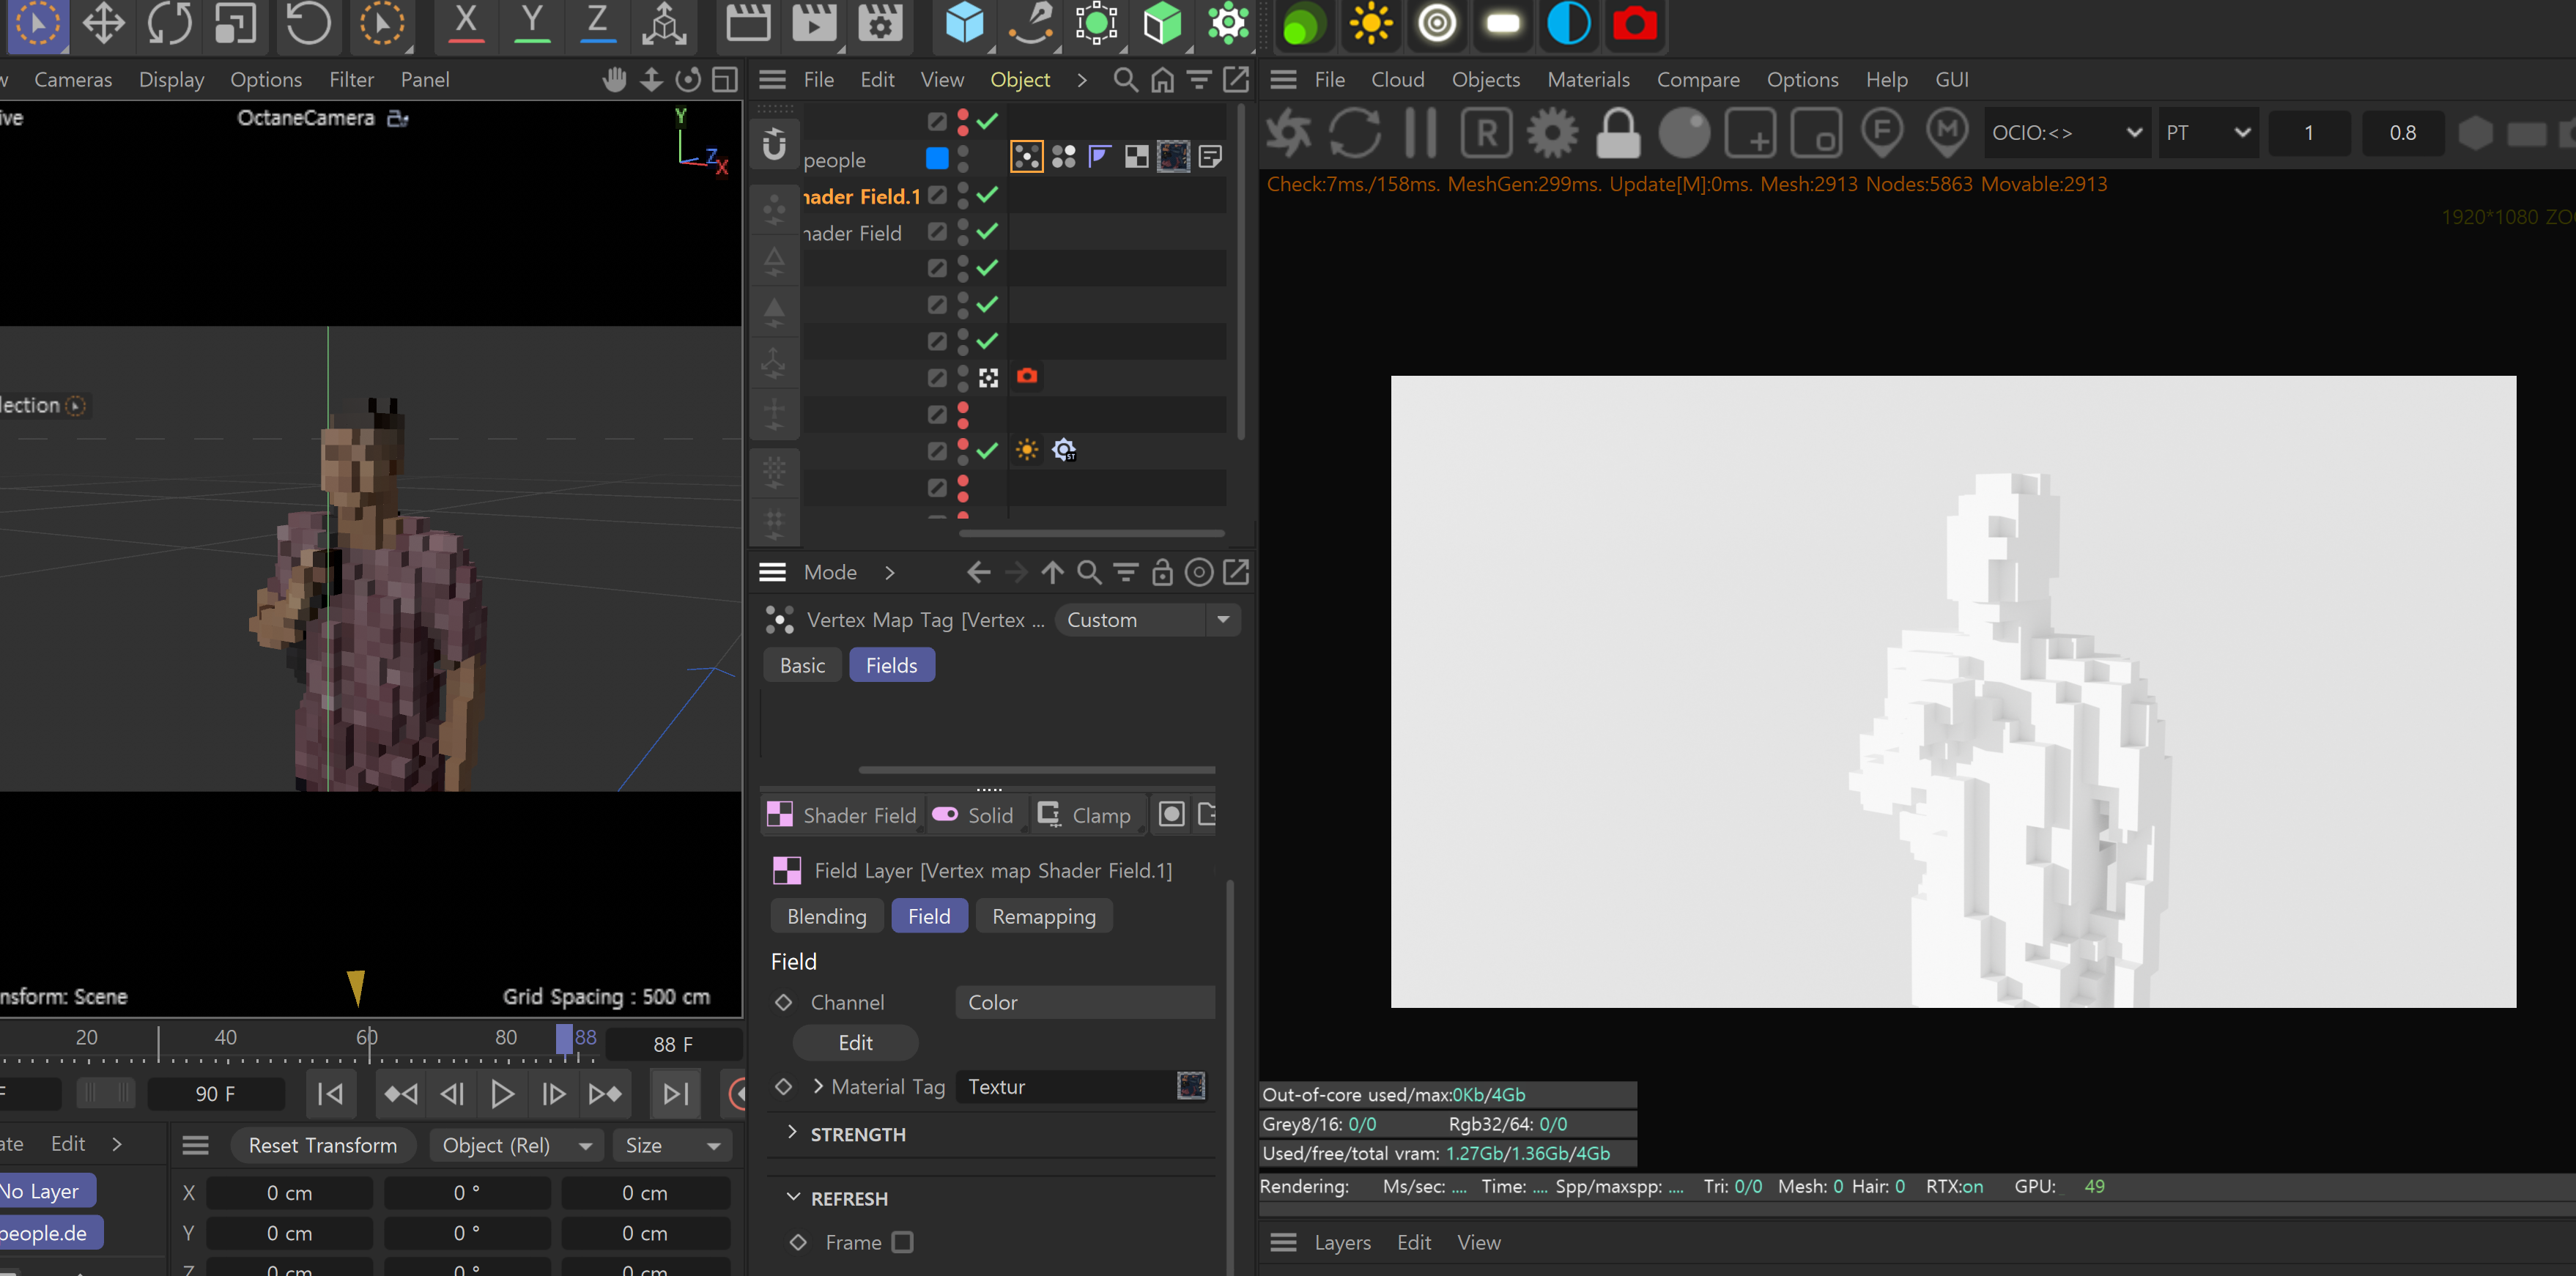Toggle Shader Field enable checkmark
The image size is (2576, 1276).
(987, 232)
